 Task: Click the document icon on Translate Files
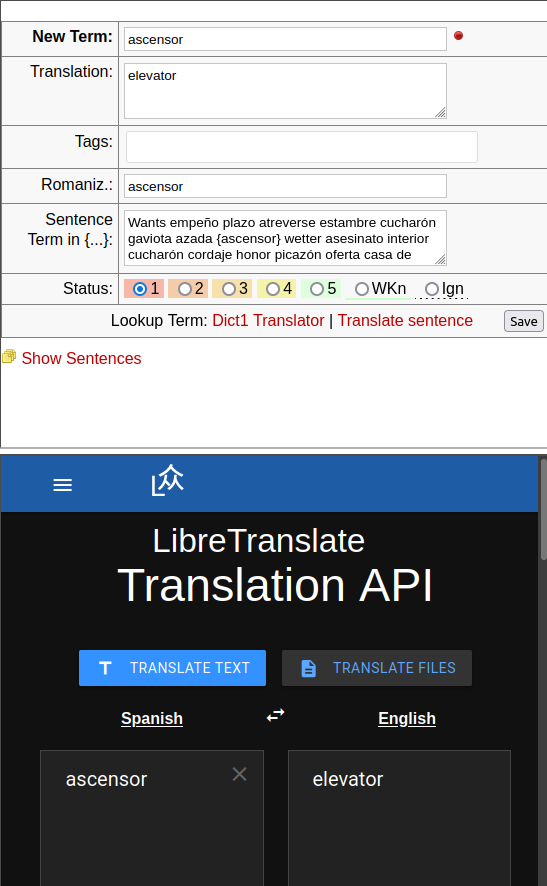pos(309,668)
